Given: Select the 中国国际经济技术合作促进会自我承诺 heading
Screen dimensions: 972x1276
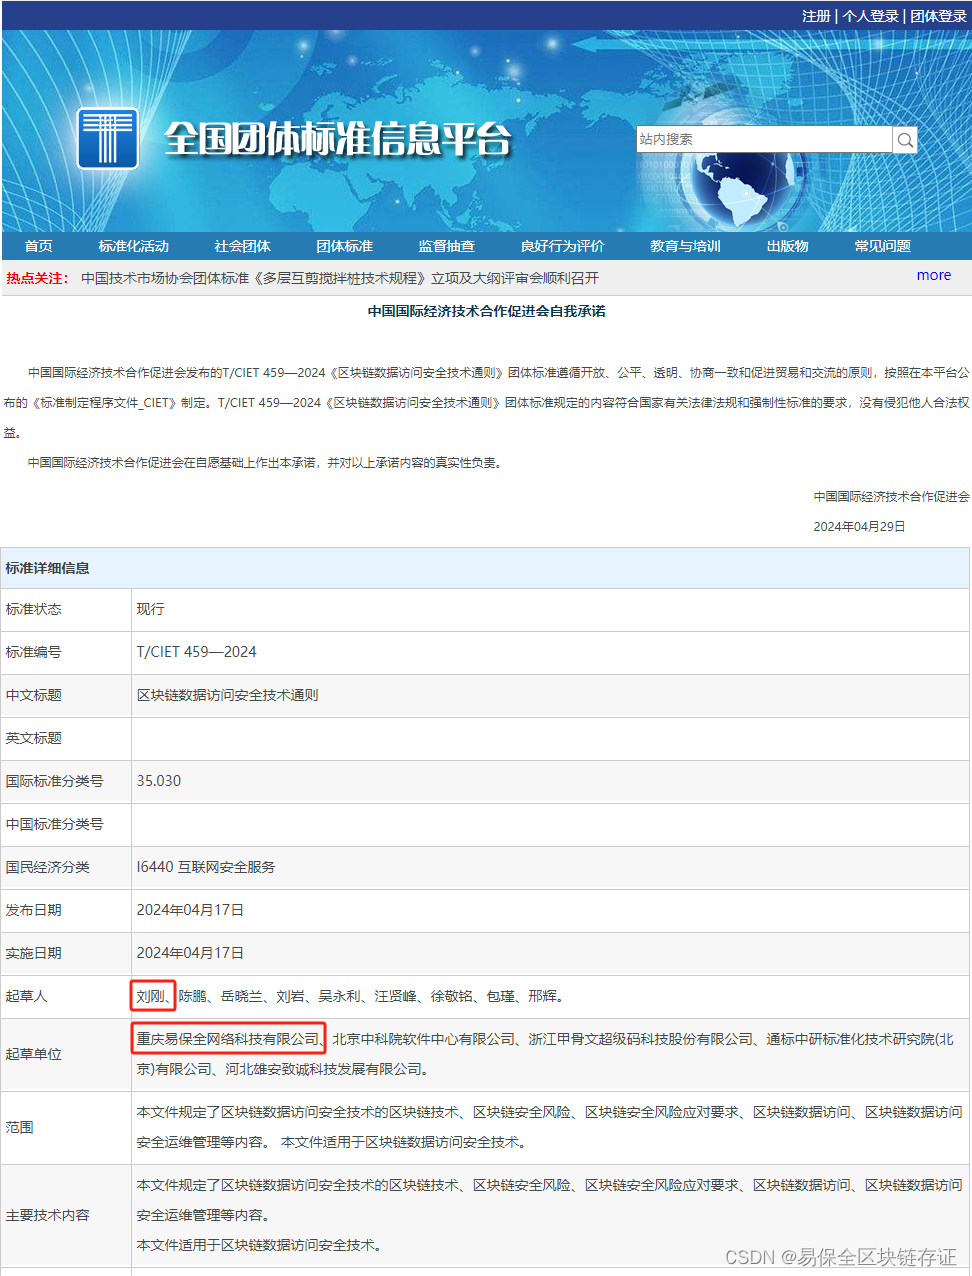Looking at the screenshot, I should point(486,311).
